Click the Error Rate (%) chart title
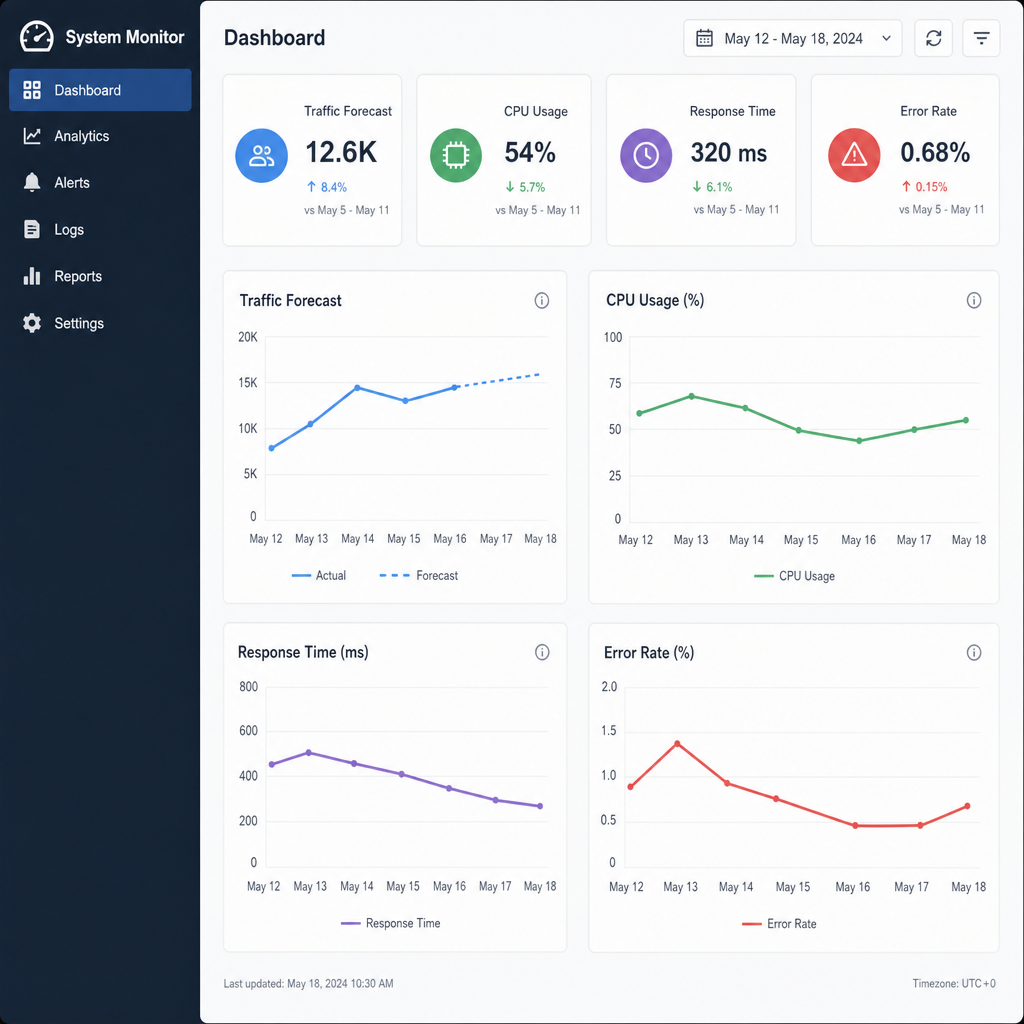 click(x=649, y=653)
